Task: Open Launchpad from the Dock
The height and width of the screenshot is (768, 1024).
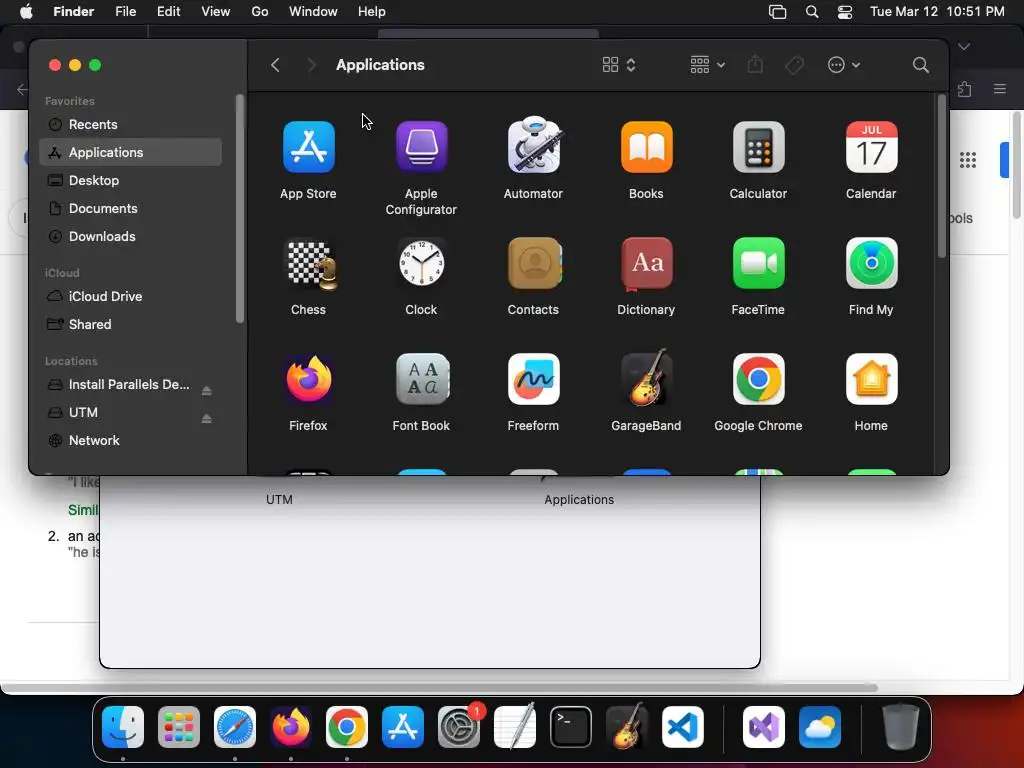Action: 178,726
